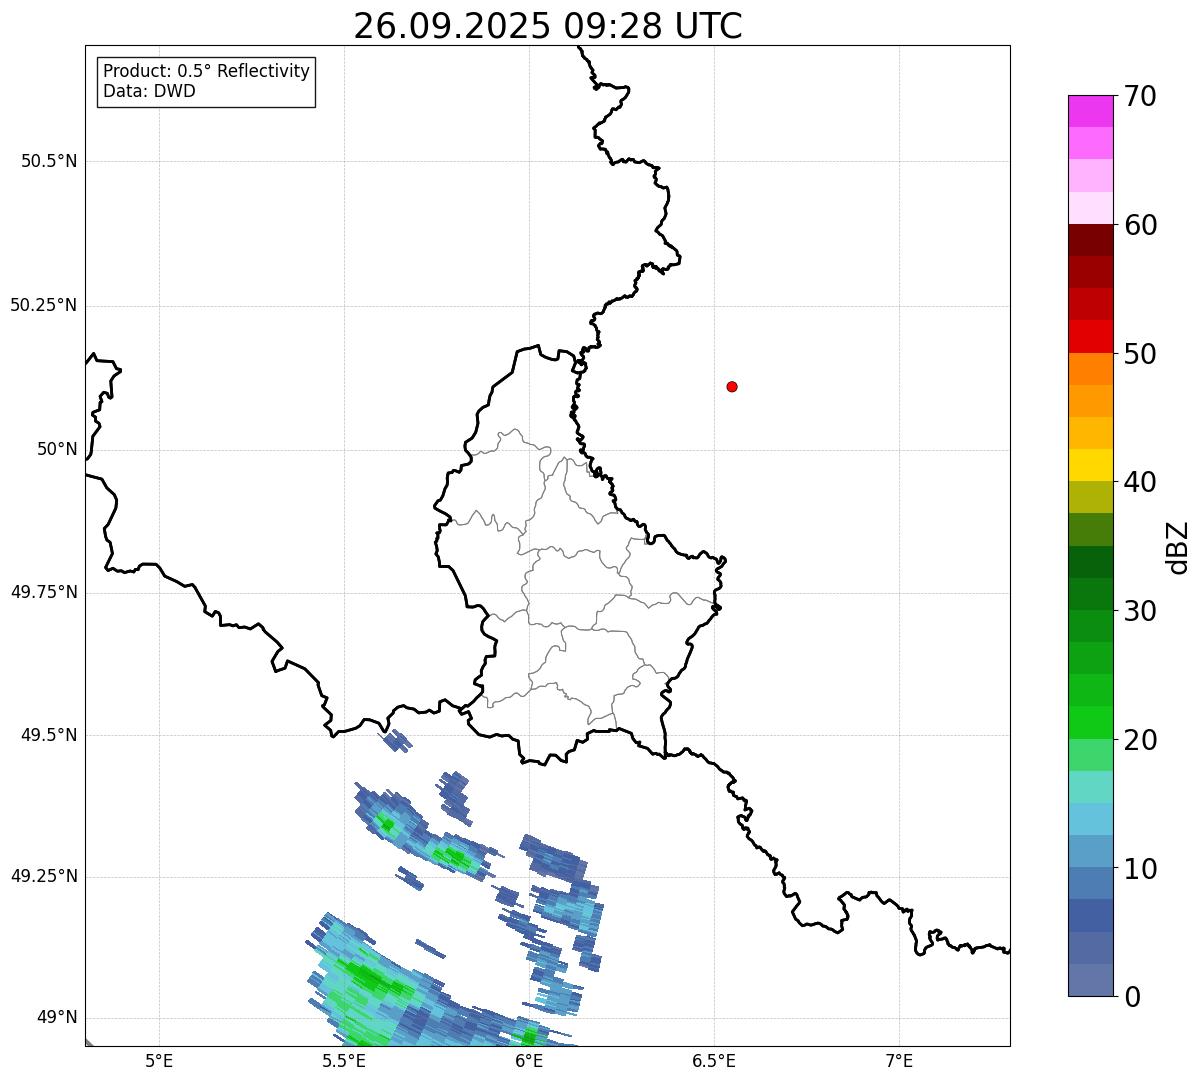Viewport: 1202px width, 1081px height.
Task: Click the 49°N latitude label
Action: 57,1017
